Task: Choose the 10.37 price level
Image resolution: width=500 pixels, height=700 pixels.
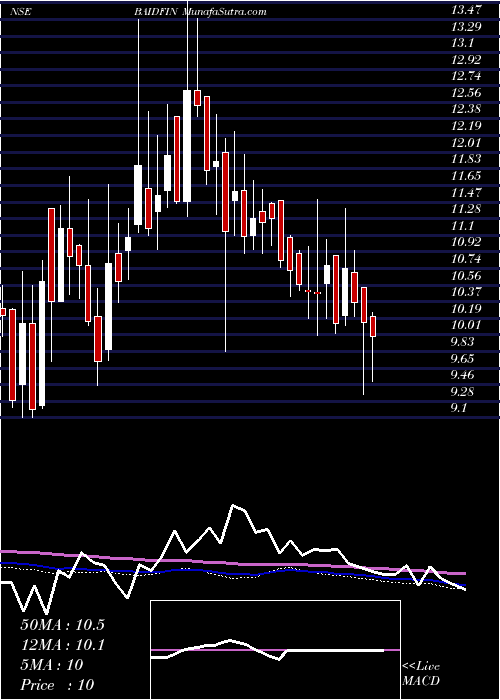Action: click(466, 292)
